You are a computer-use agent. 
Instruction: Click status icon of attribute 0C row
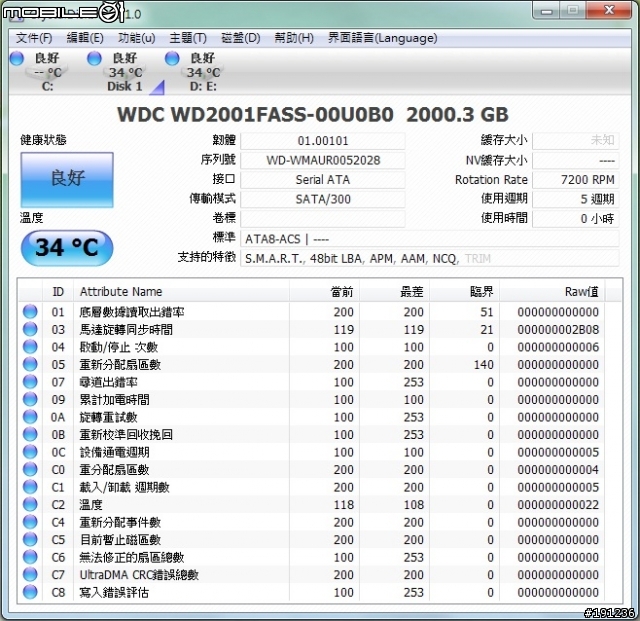30,452
